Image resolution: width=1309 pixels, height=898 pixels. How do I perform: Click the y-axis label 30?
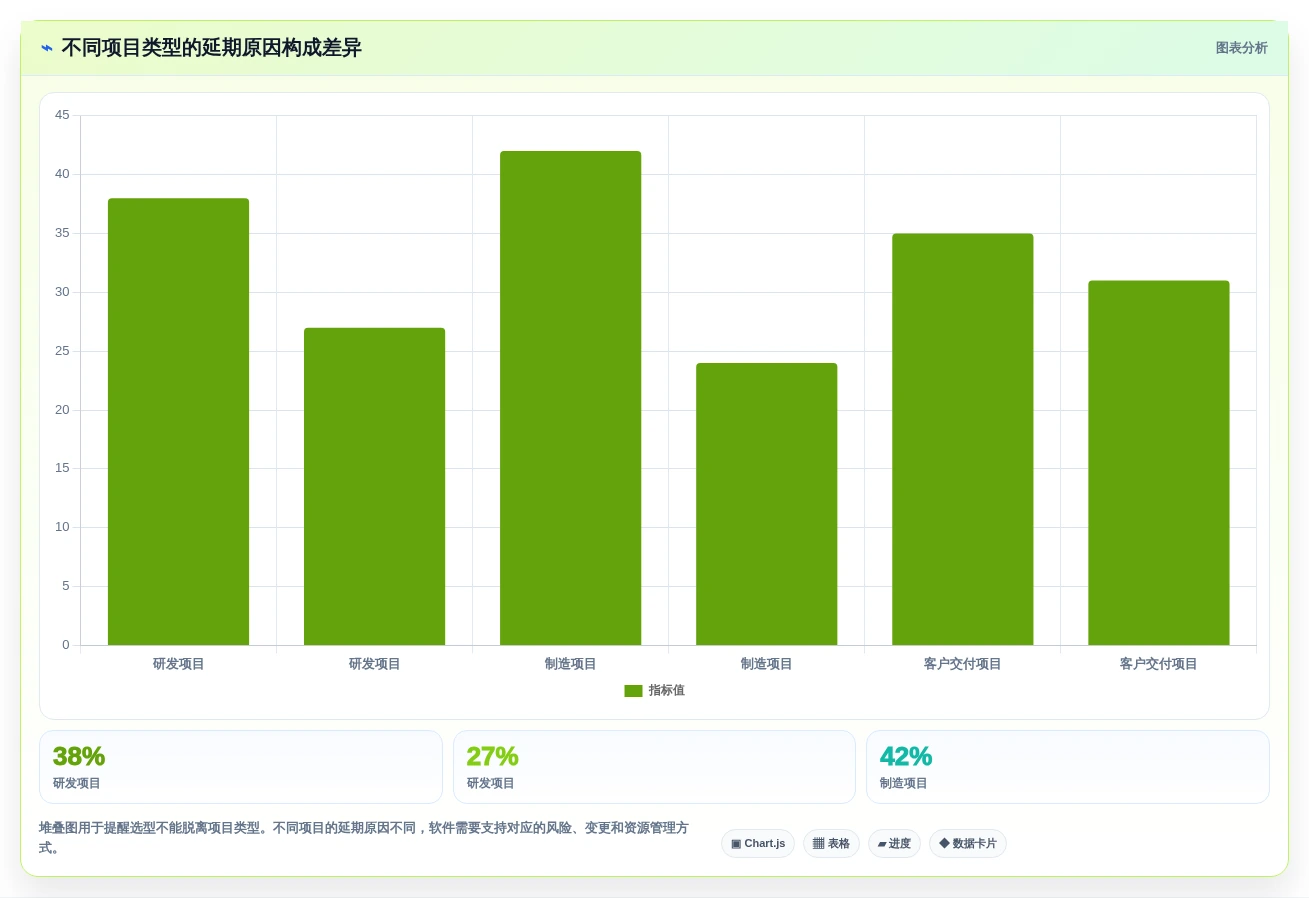(62, 292)
